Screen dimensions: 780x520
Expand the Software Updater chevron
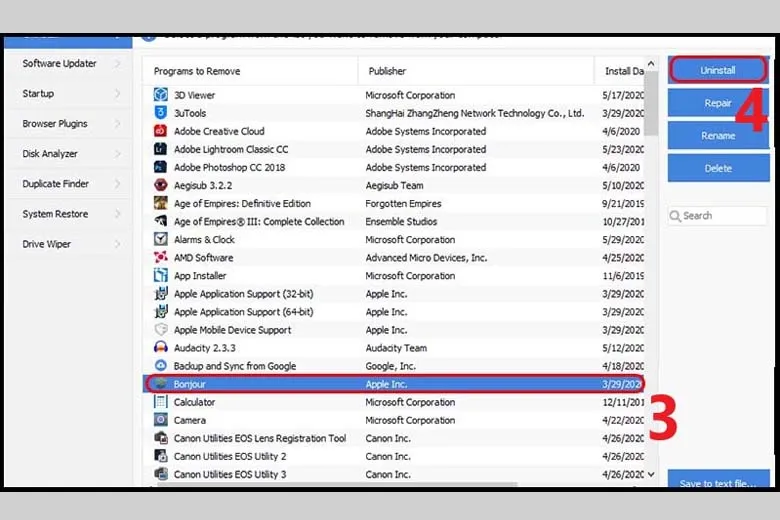pyautogui.click(x=117, y=63)
